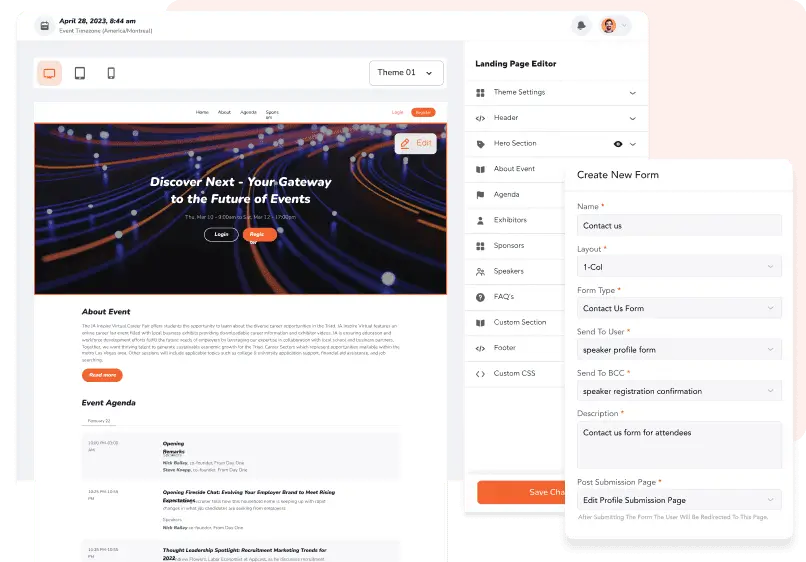Open the notifications bell
This screenshot has height=562, width=806.
click(581, 25)
